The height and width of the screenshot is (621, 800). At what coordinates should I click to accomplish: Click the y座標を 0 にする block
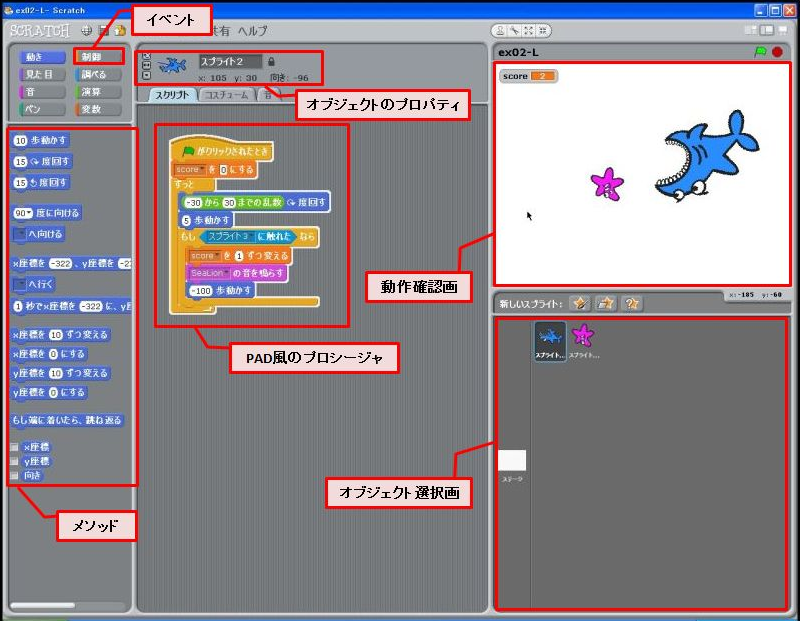[49, 392]
